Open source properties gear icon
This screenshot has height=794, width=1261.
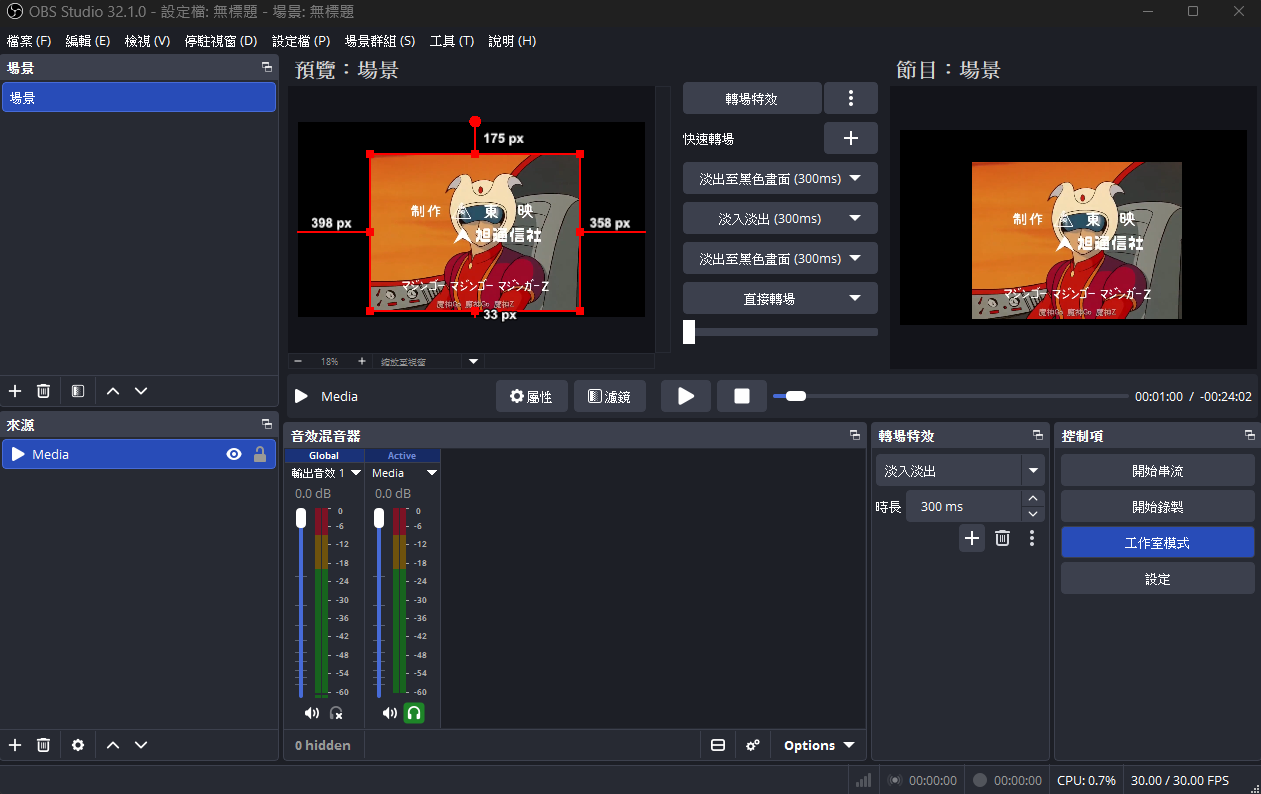78,745
